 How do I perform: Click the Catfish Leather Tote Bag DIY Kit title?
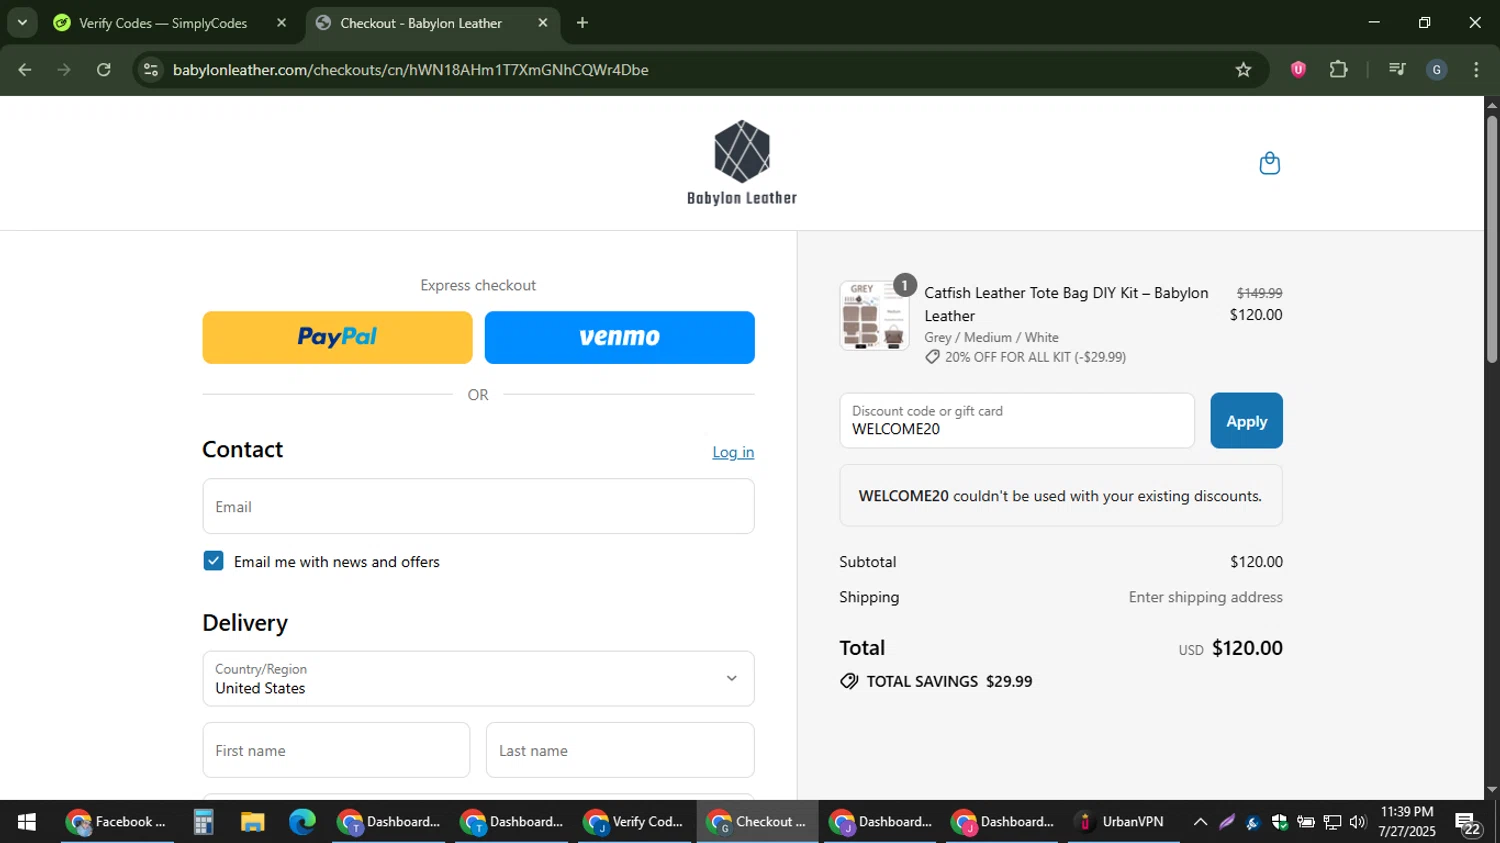click(1066, 304)
